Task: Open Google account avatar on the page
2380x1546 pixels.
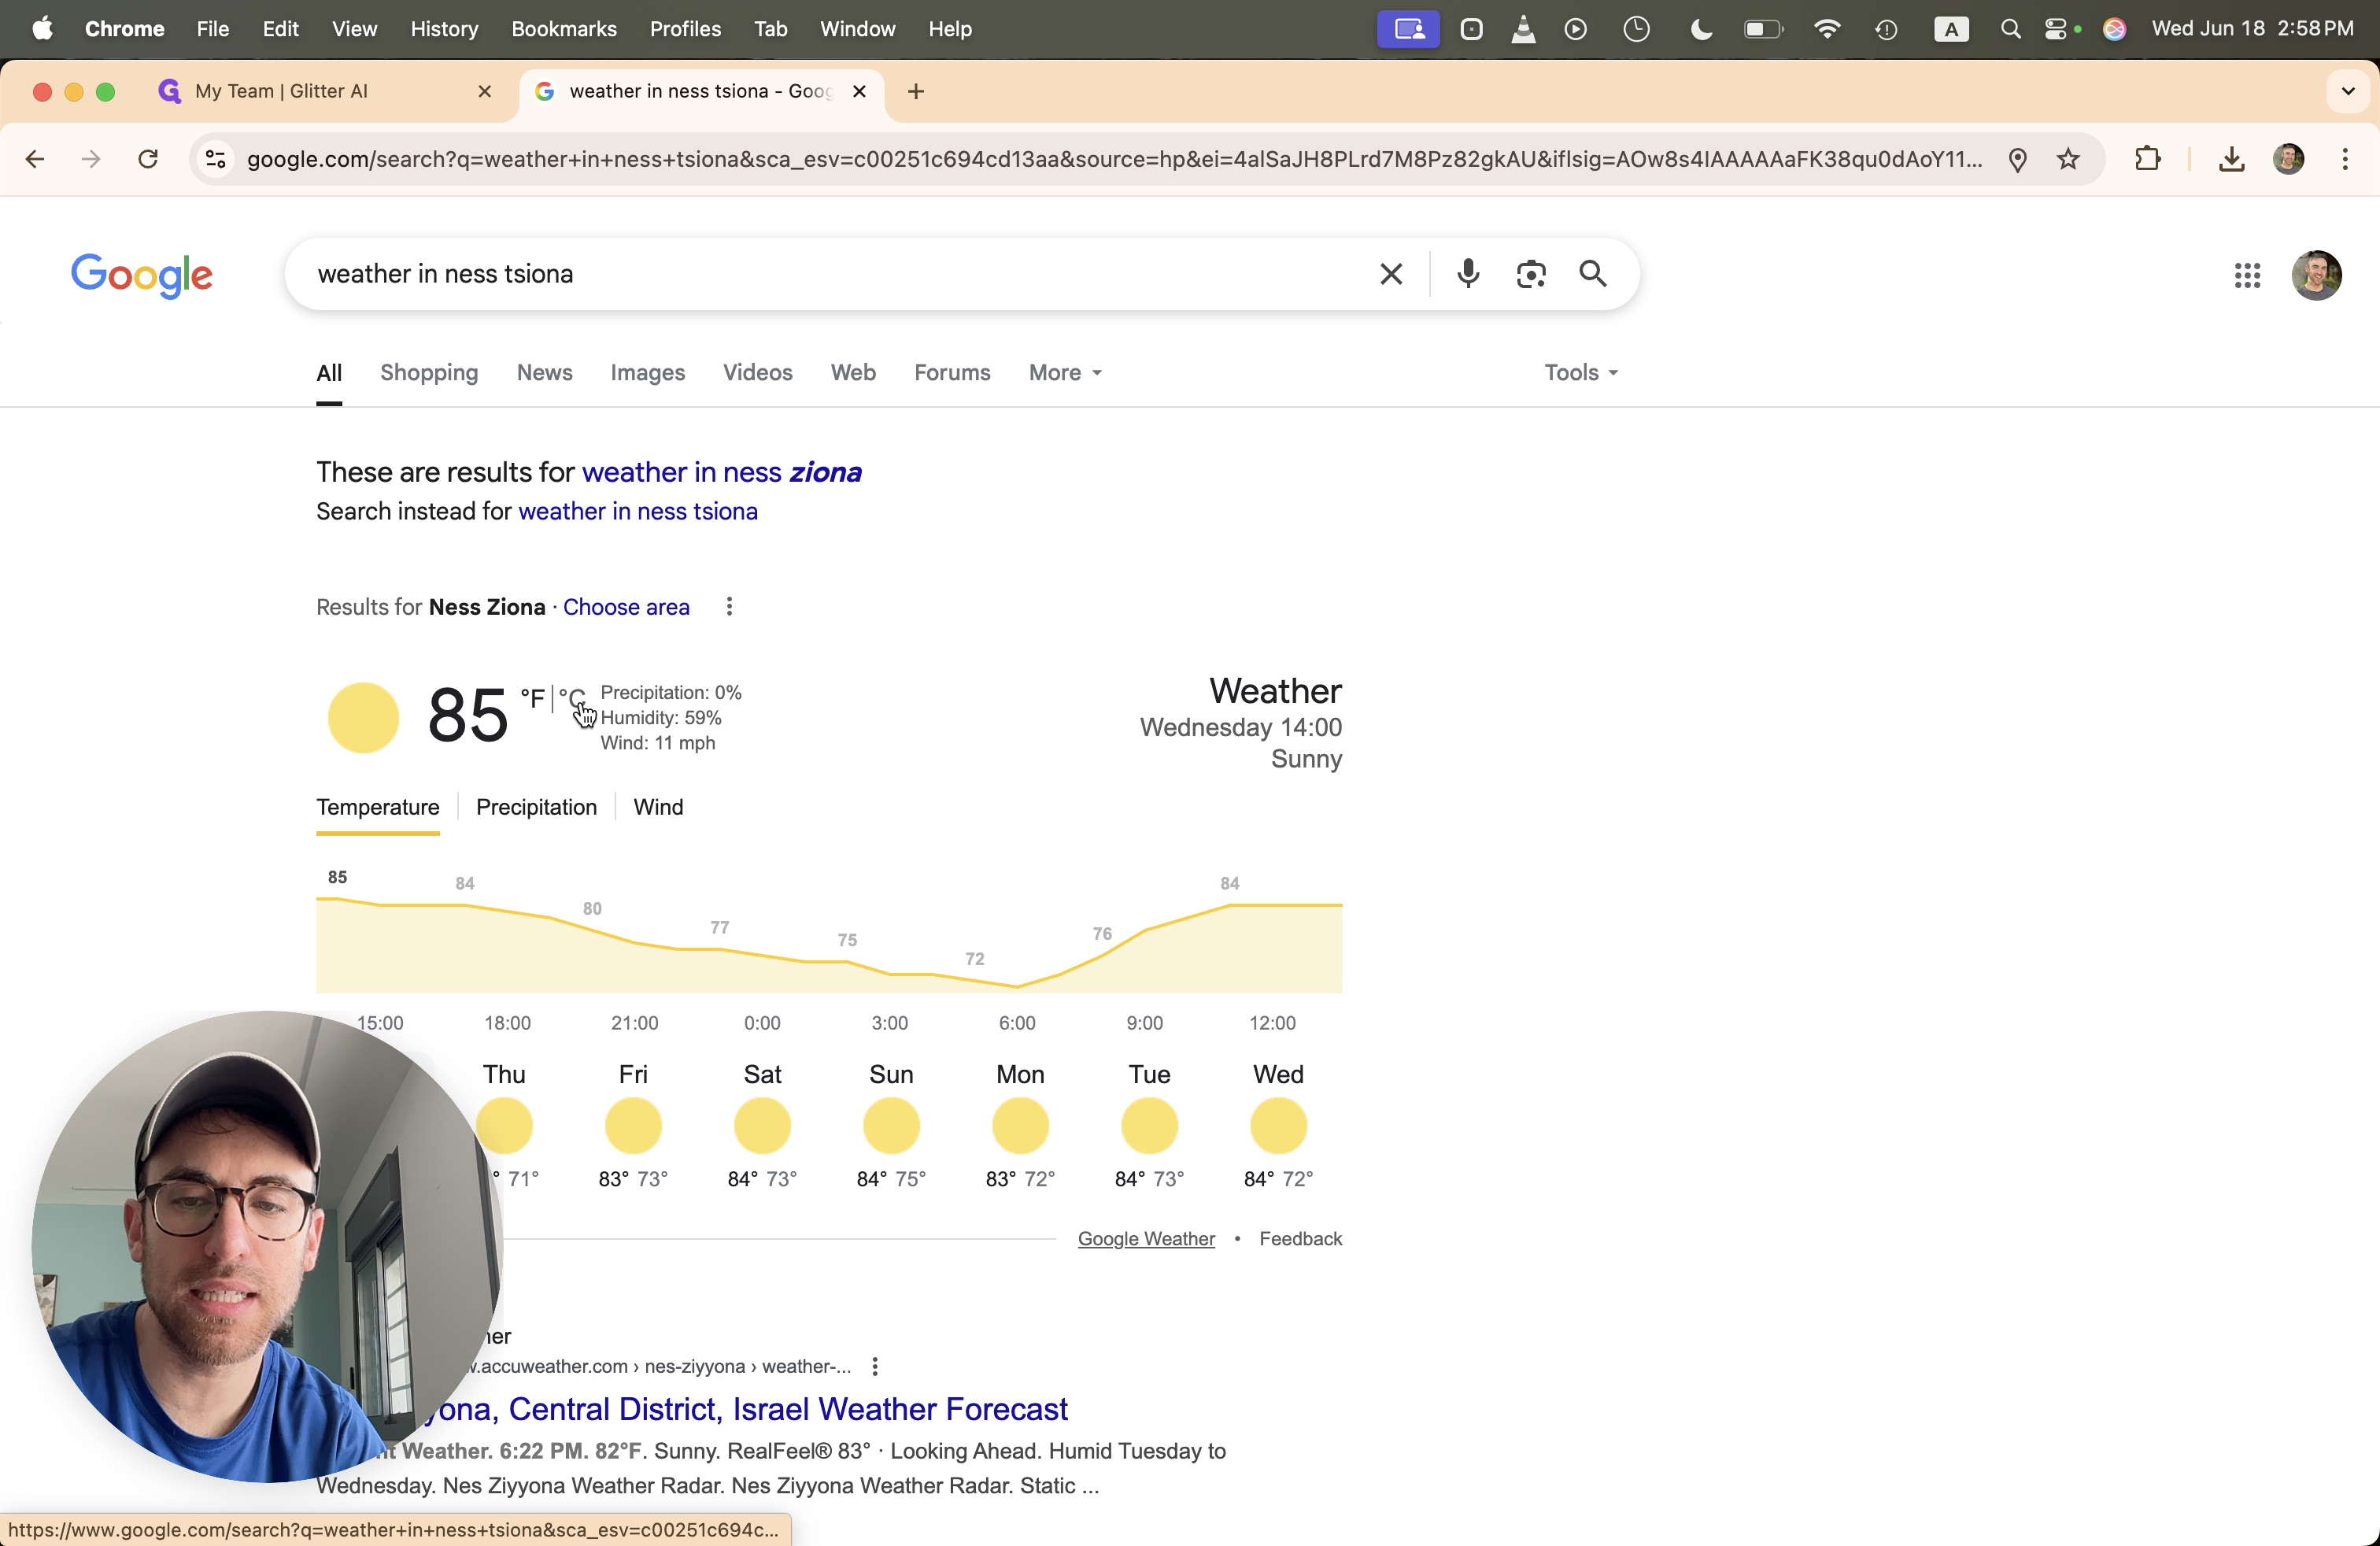Action: pyautogui.click(x=2316, y=275)
